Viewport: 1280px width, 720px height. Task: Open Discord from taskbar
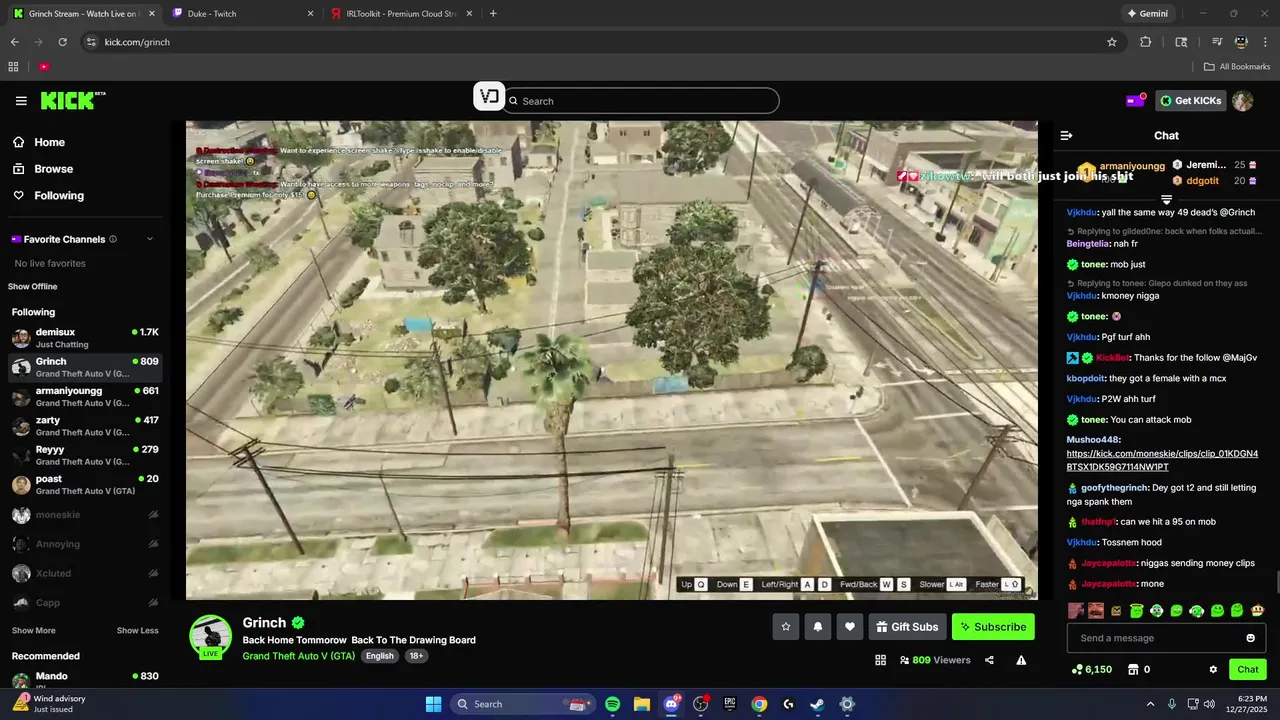pos(671,704)
